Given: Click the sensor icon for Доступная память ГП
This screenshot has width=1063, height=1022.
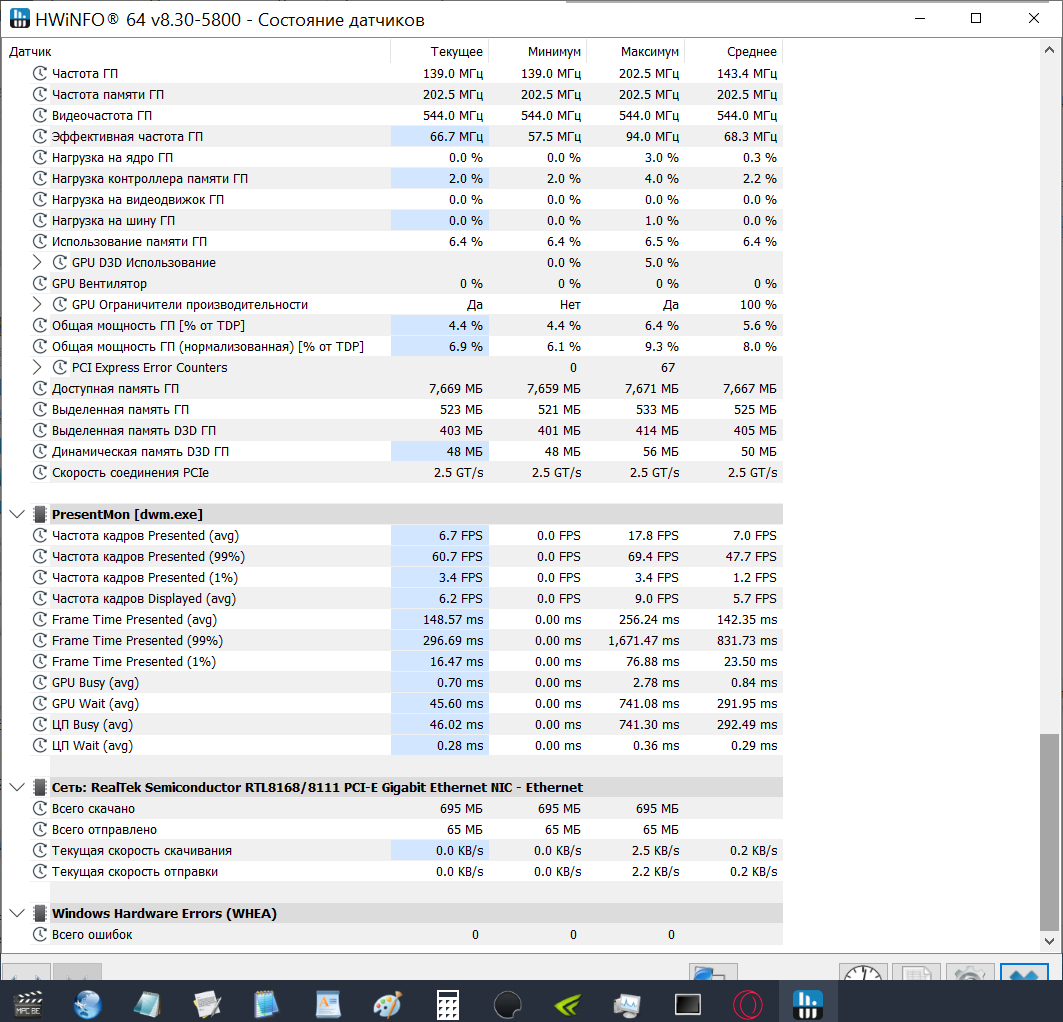Looking at the screenshot, I should (40, 388).
